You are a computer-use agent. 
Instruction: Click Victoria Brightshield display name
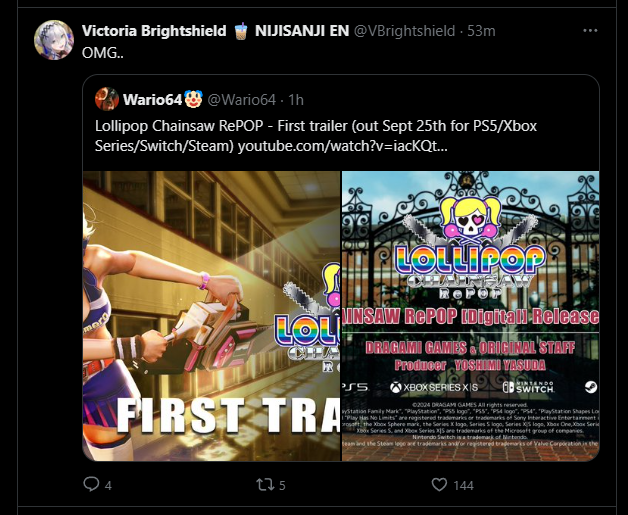point(154,31)
